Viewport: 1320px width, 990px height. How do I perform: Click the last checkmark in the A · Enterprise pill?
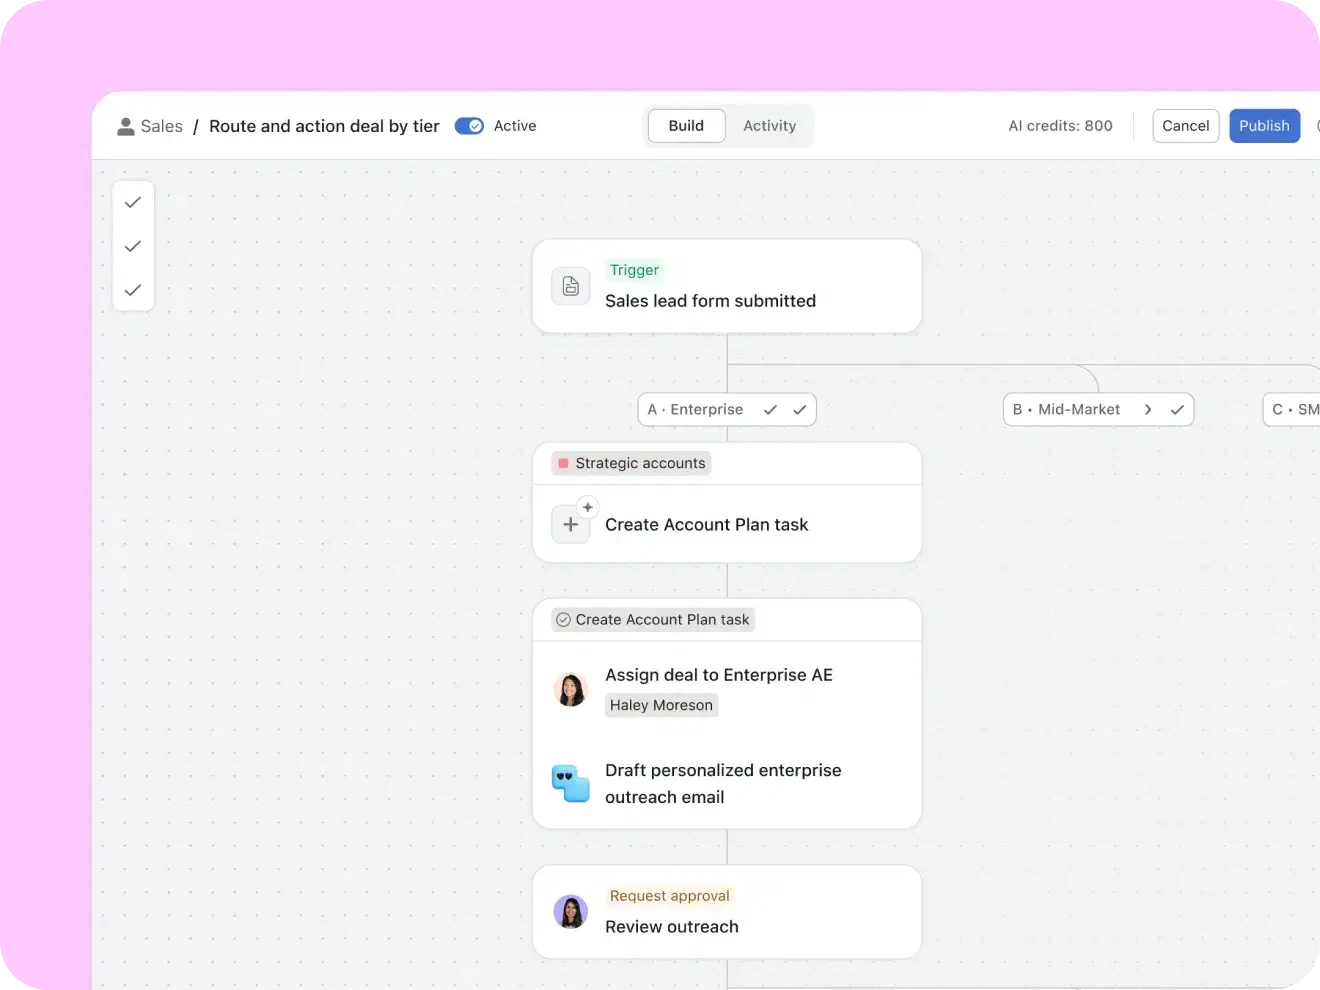pyautogui.click(x=800, y=409)
